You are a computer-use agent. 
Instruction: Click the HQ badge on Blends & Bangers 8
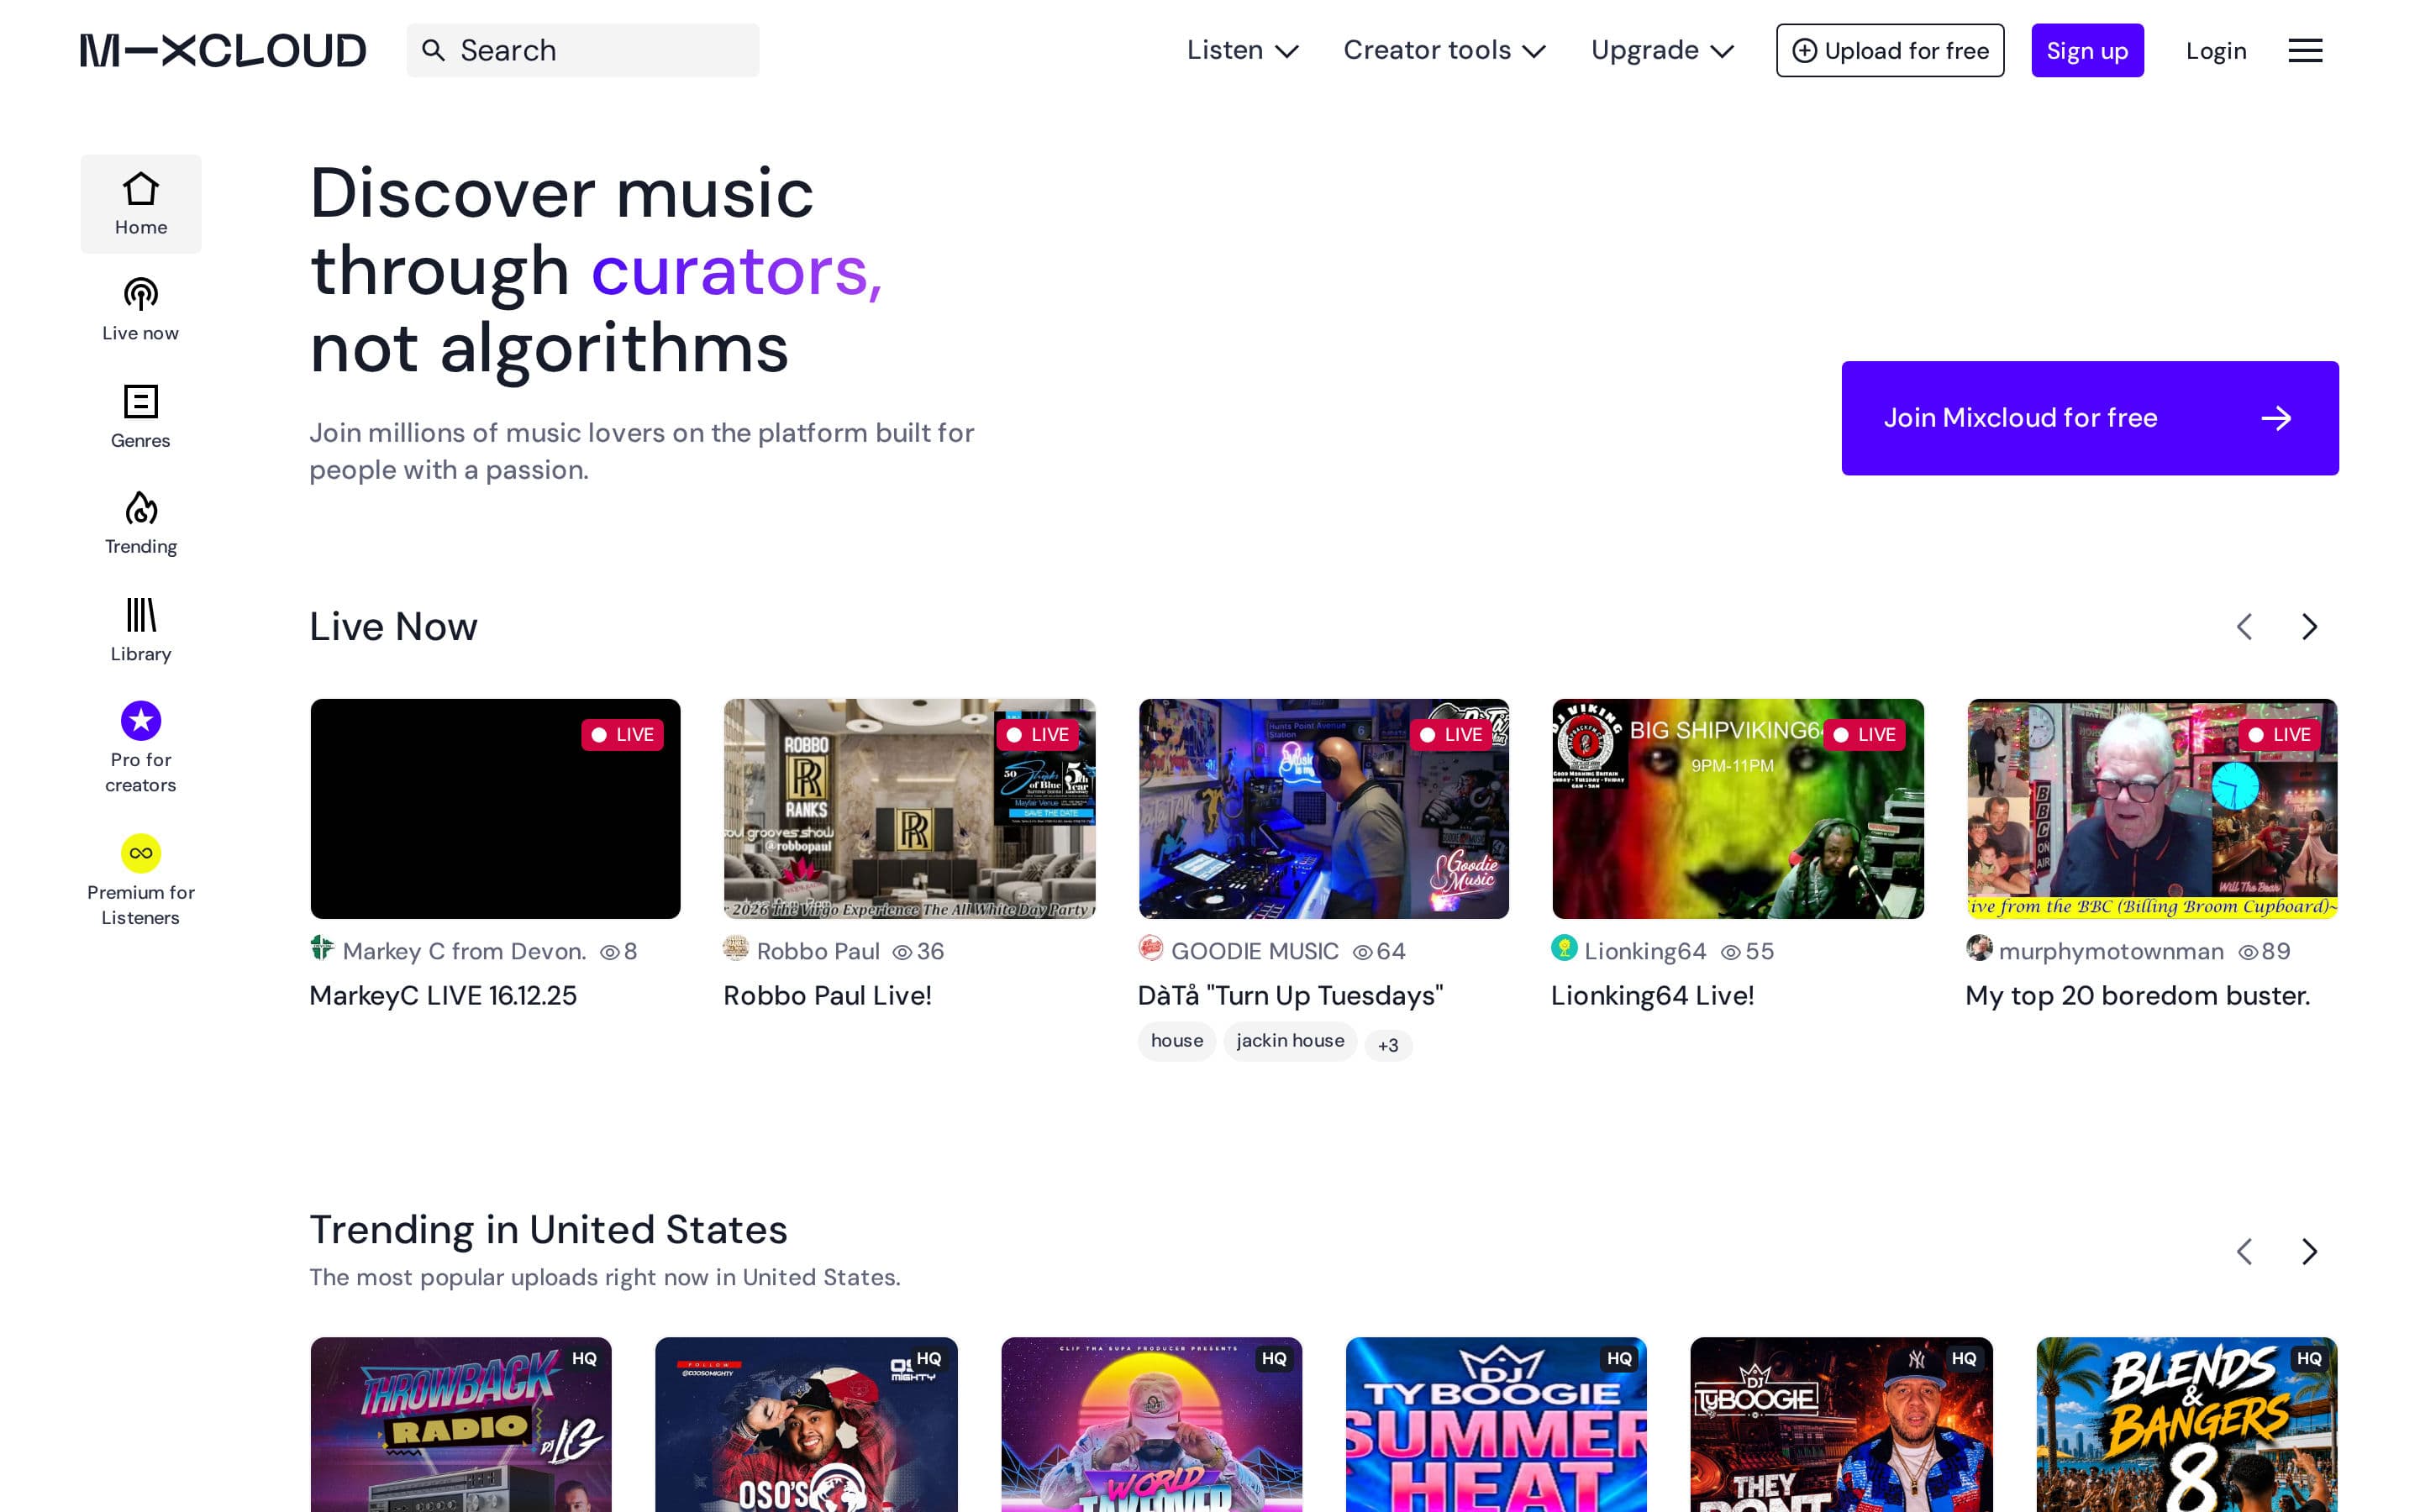pos(2309,1359)
